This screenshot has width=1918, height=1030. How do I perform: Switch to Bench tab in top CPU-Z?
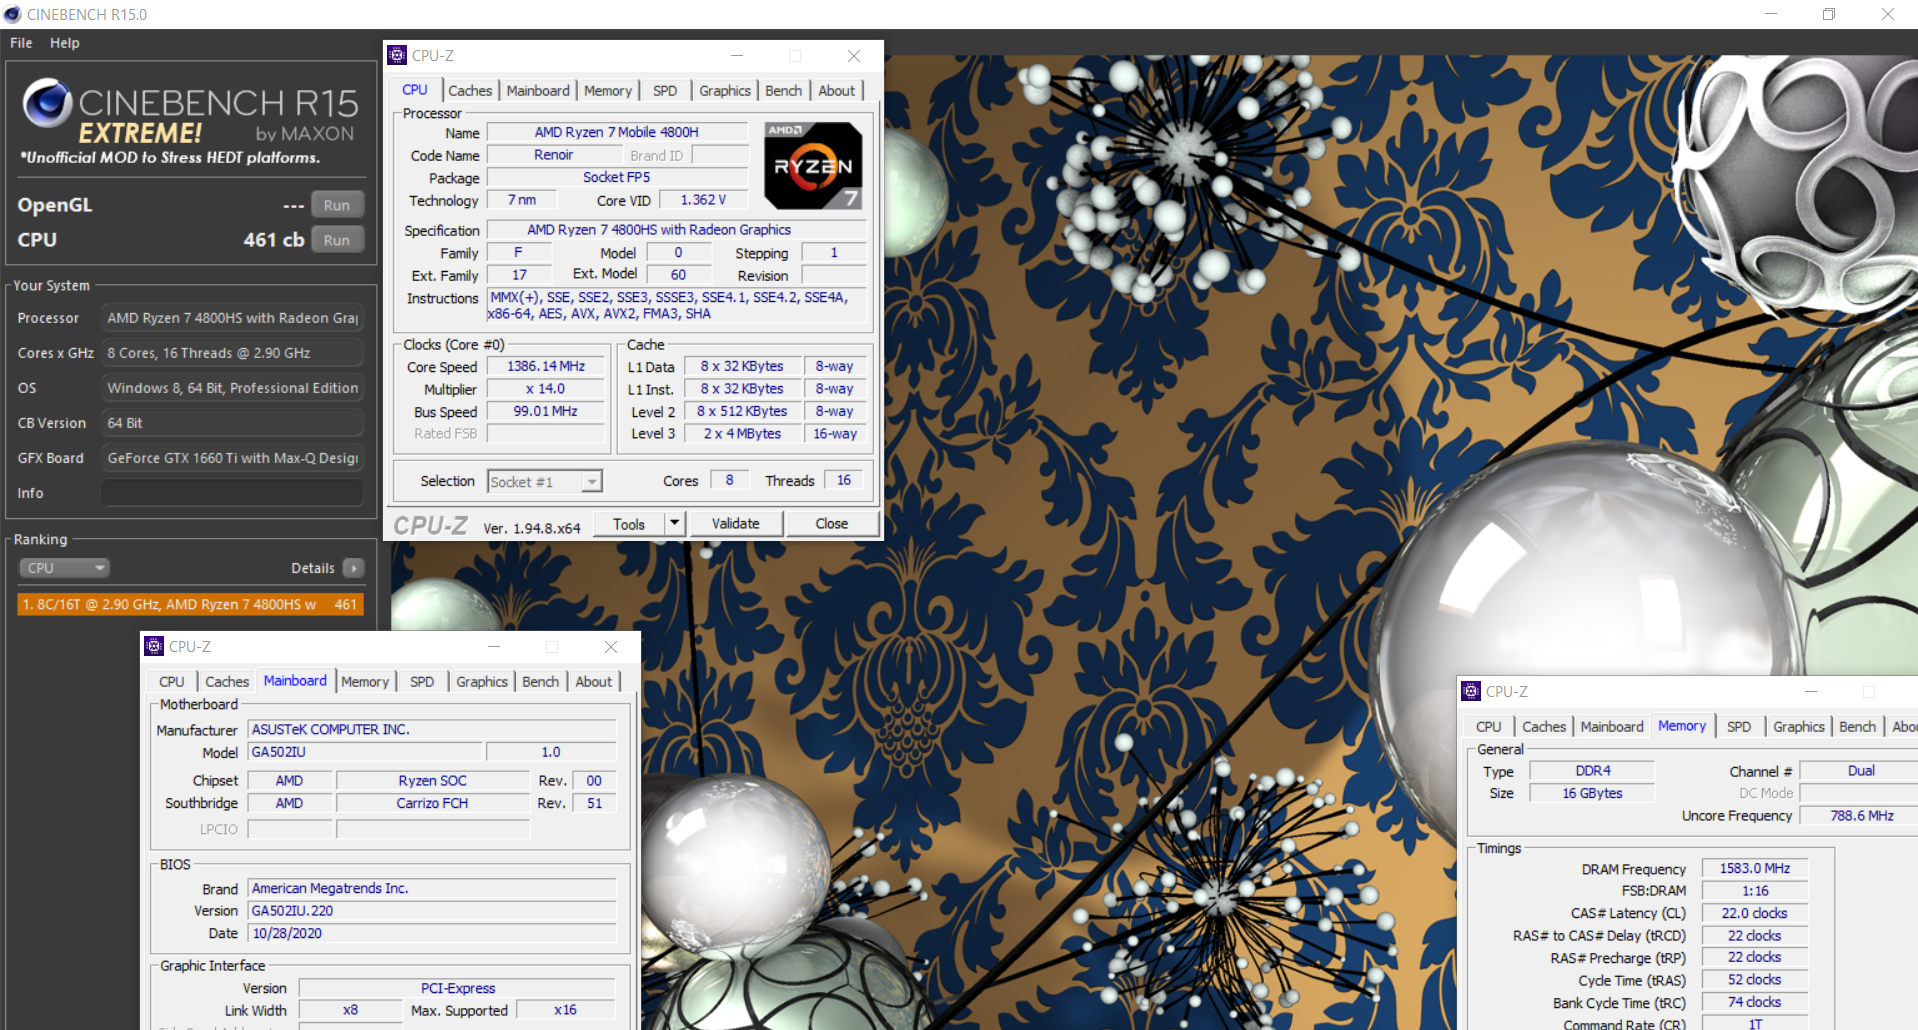(x=784, y=90)
